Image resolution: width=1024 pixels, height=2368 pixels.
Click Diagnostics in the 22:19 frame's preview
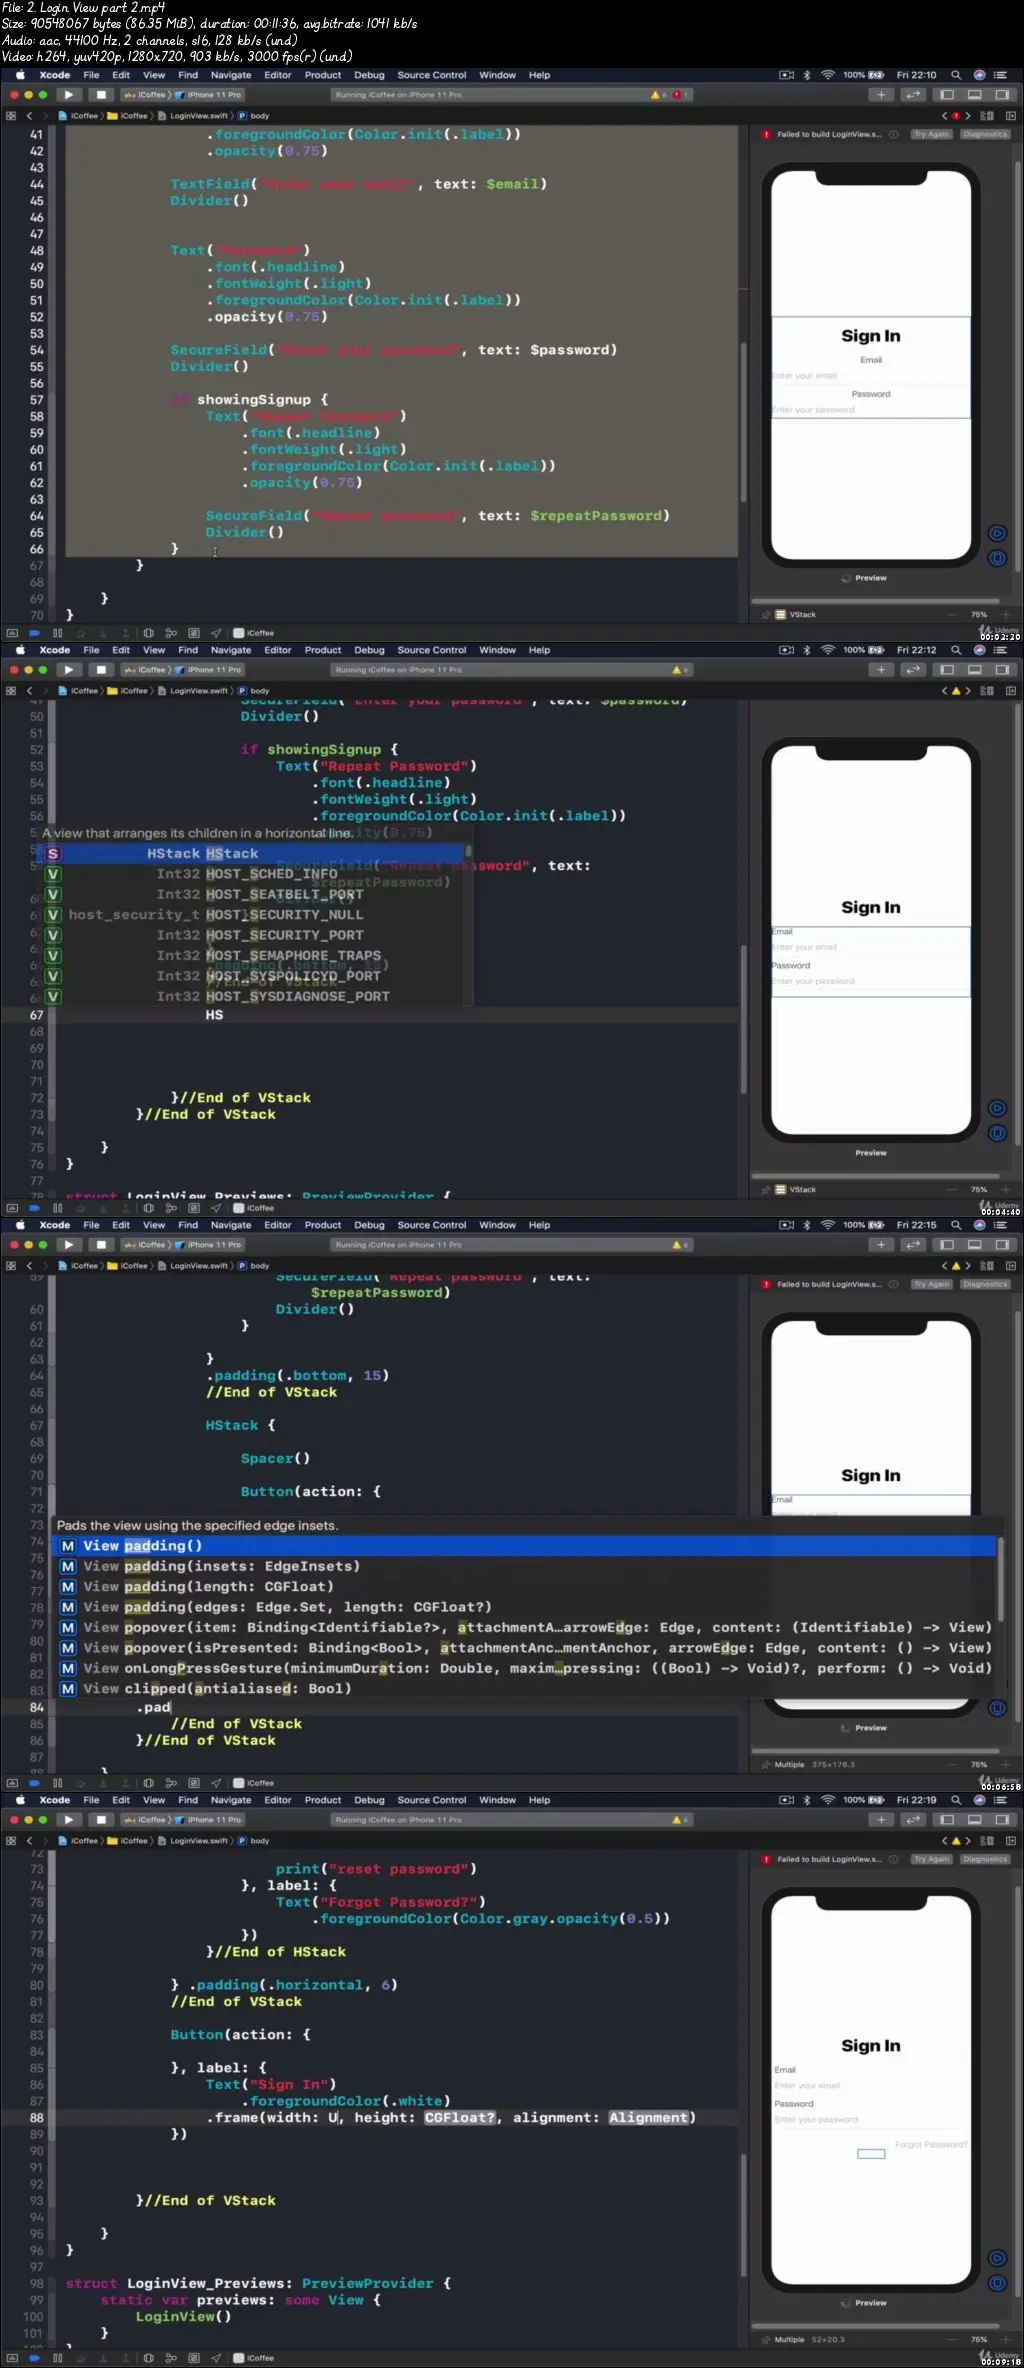point(985,1859)
